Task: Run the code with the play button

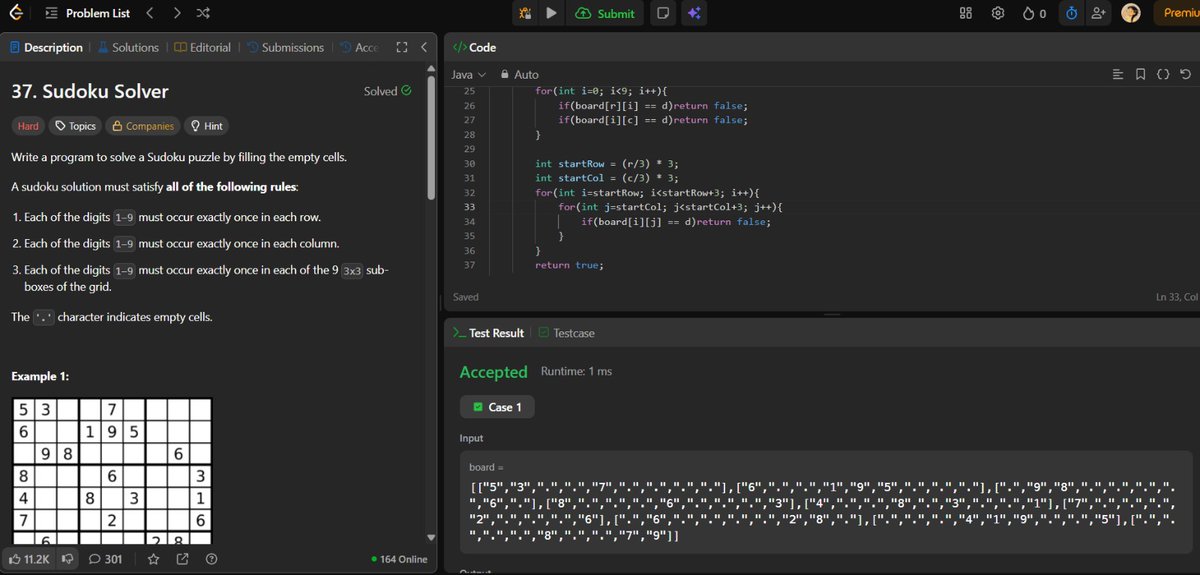Action: point(551,13)
